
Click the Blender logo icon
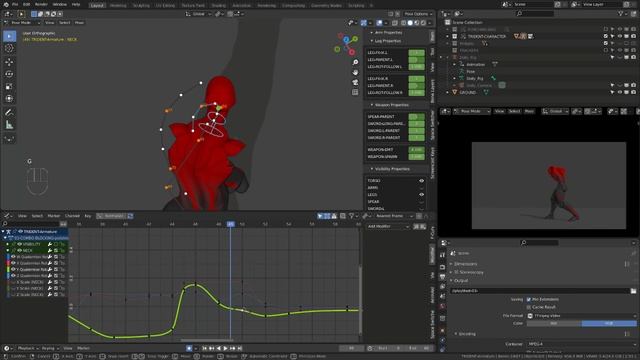pyautogui.click(x=6, y=4)
